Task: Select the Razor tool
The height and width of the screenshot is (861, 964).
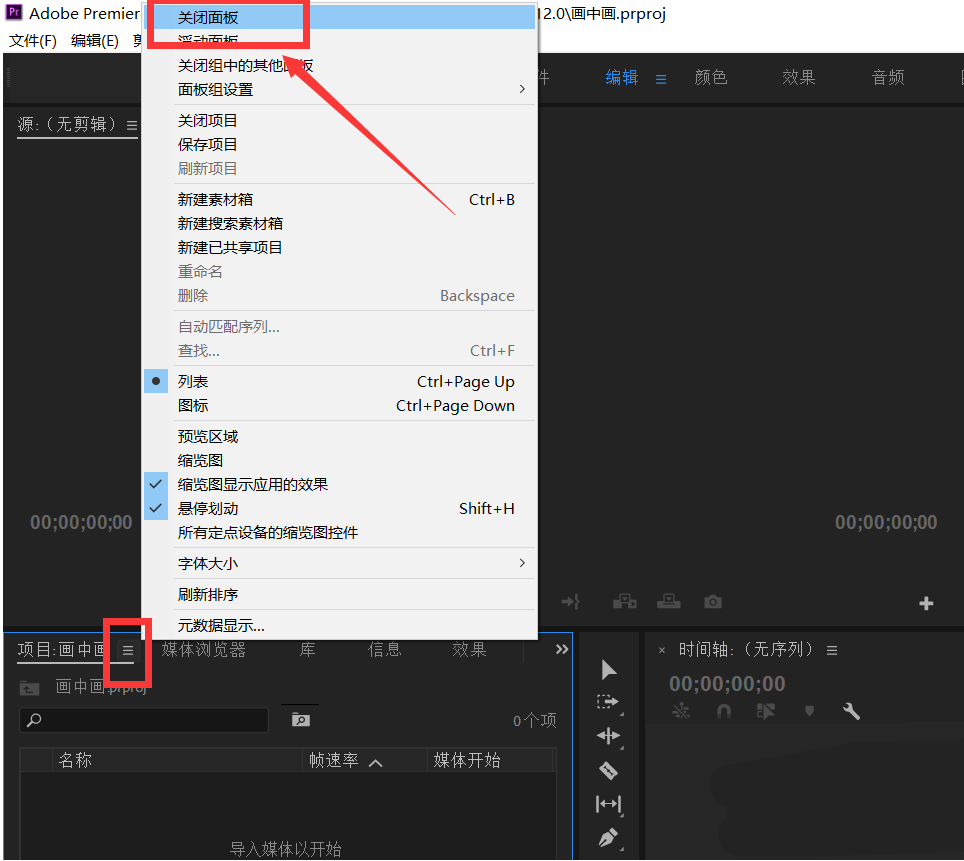Action: (x=608, y=770)
